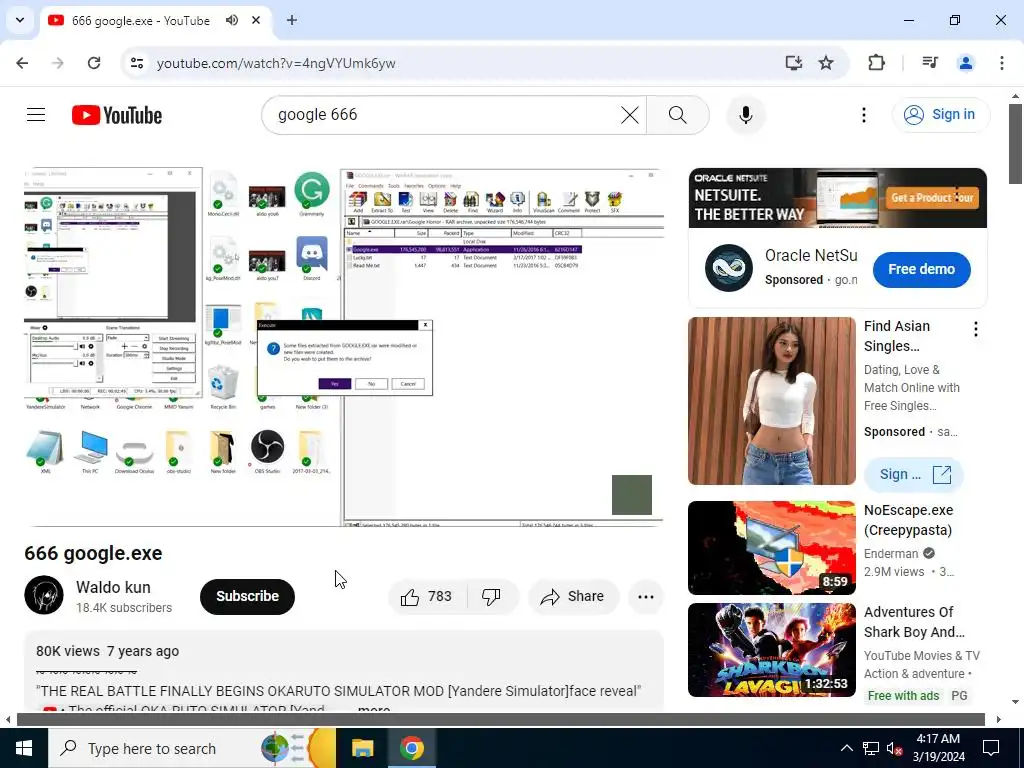Go to the YouTube home logo

click(x=117, y=115)
